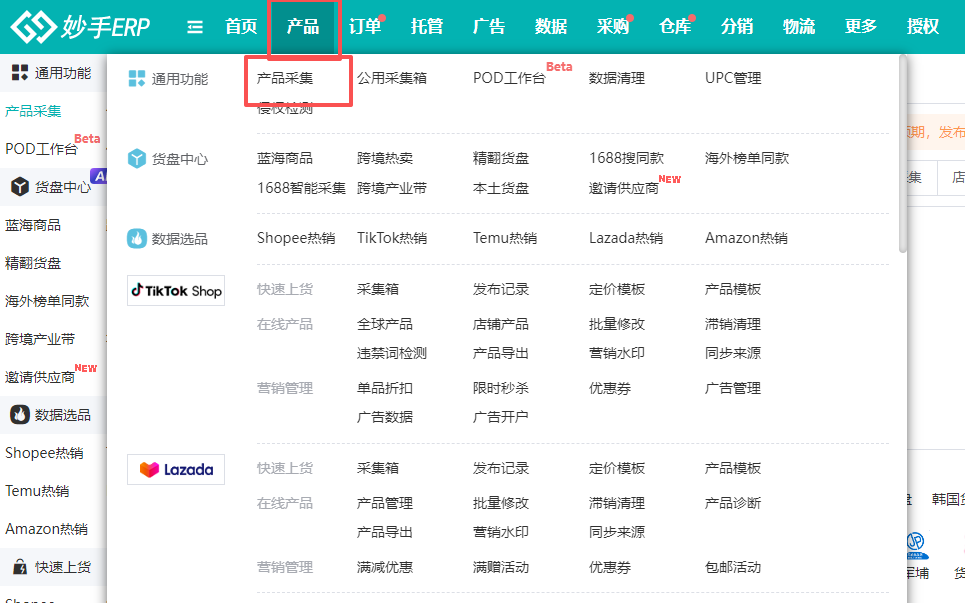The width and height of the screenshot is (965, 603).
Task: Open the 订单 top menu
Action: pyautogui.click(x=365, y=26)
